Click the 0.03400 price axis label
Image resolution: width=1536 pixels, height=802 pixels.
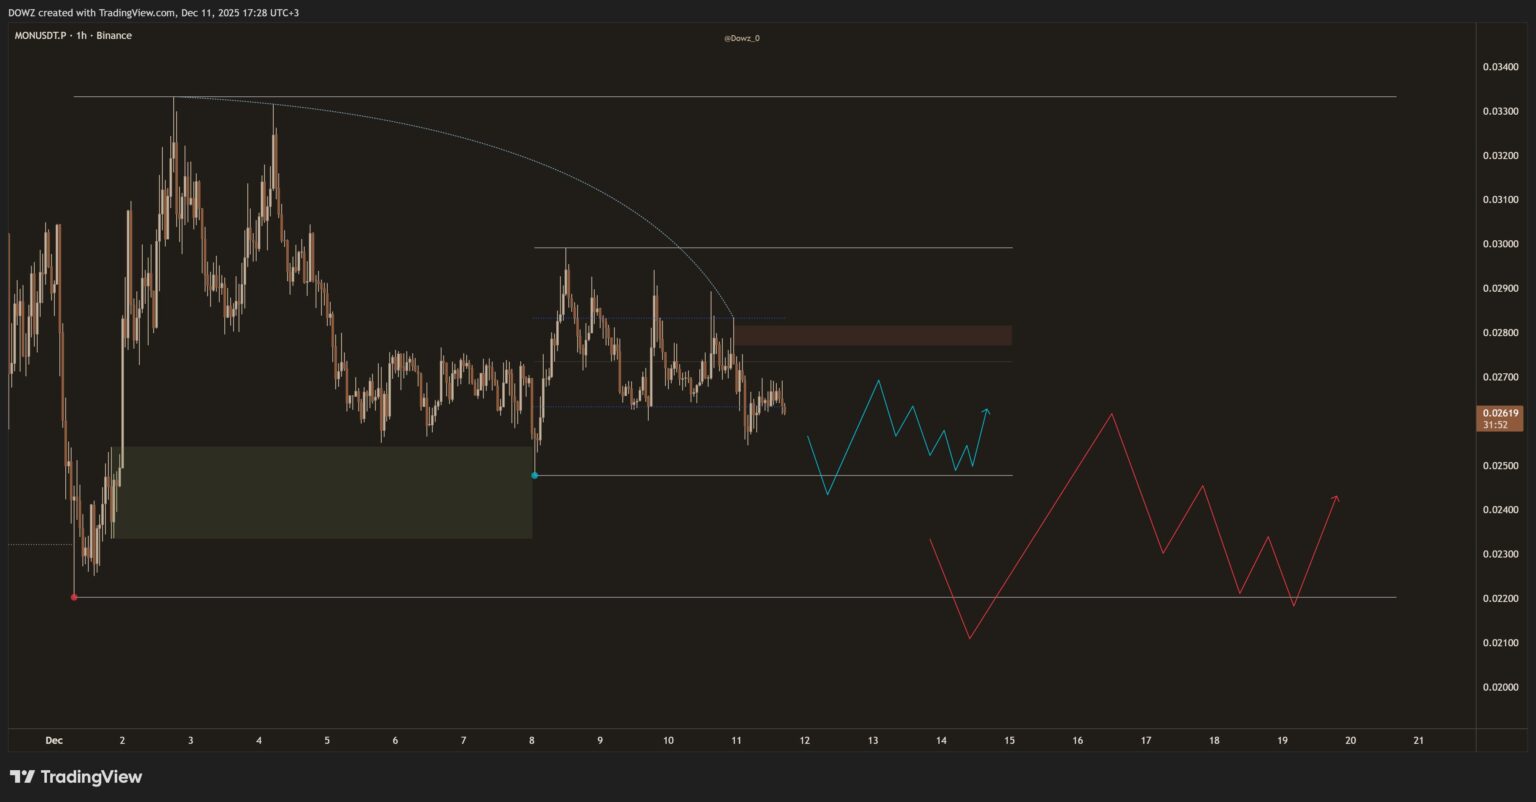1498,67
